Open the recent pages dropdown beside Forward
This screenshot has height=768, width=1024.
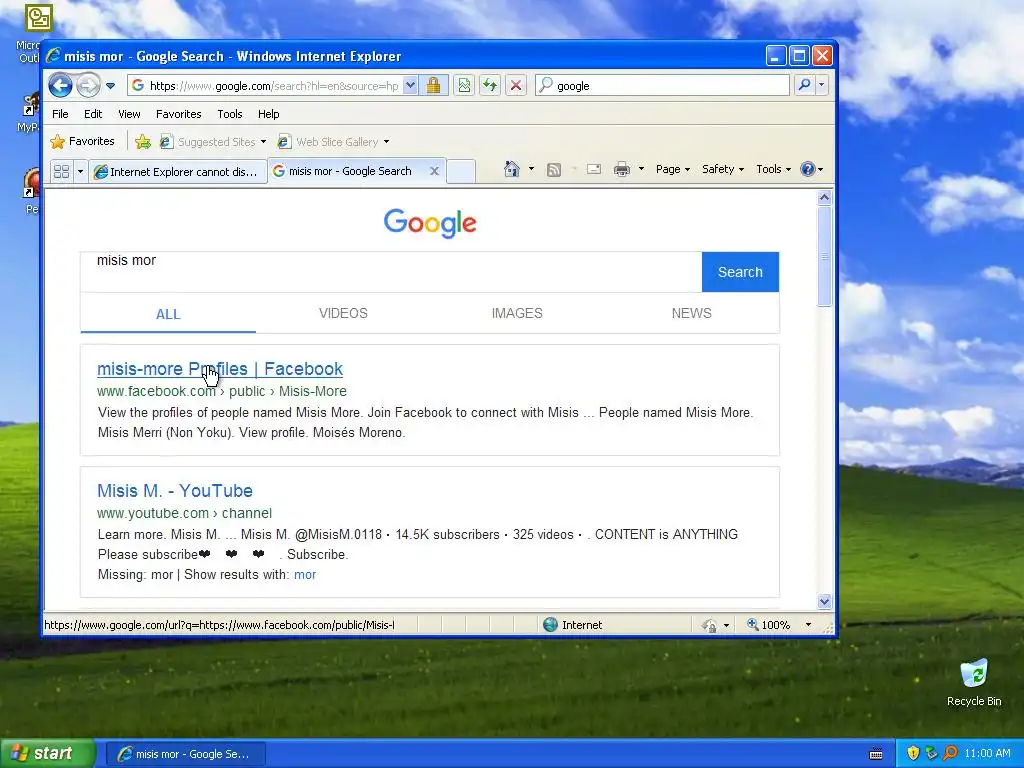click(x=110, y=86)
